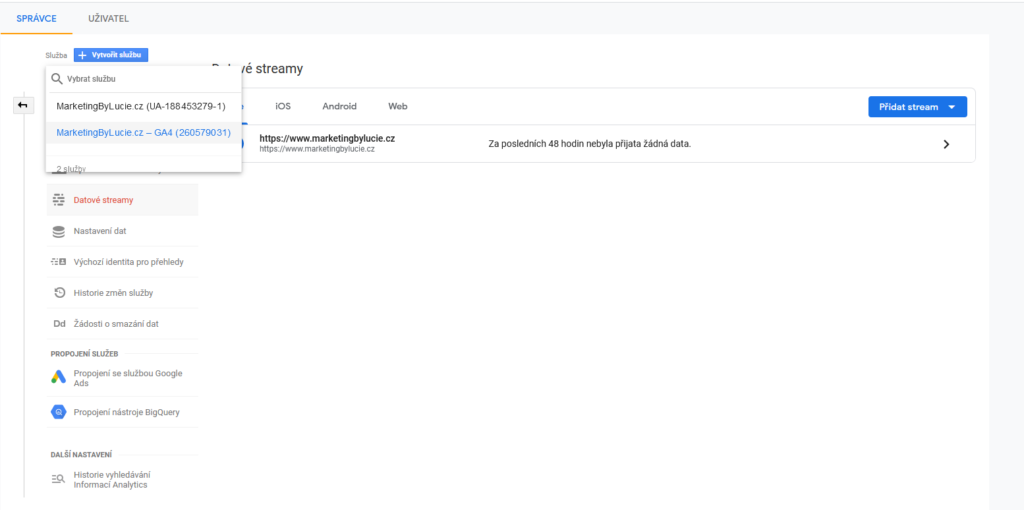
Task: Open Historie změn služby
Action: (x=122, y=293)
